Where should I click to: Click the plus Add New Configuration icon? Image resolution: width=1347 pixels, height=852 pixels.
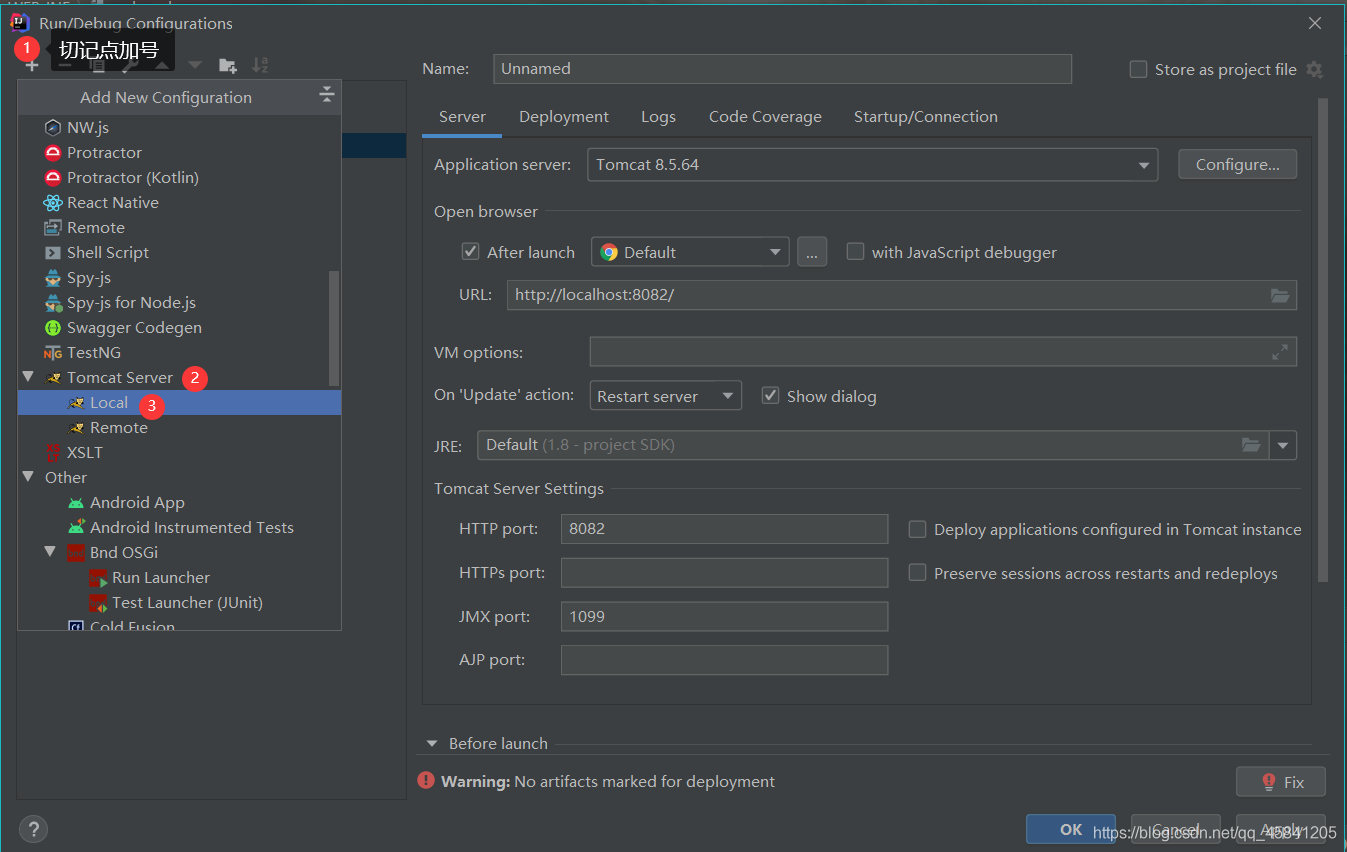[32, 66]
